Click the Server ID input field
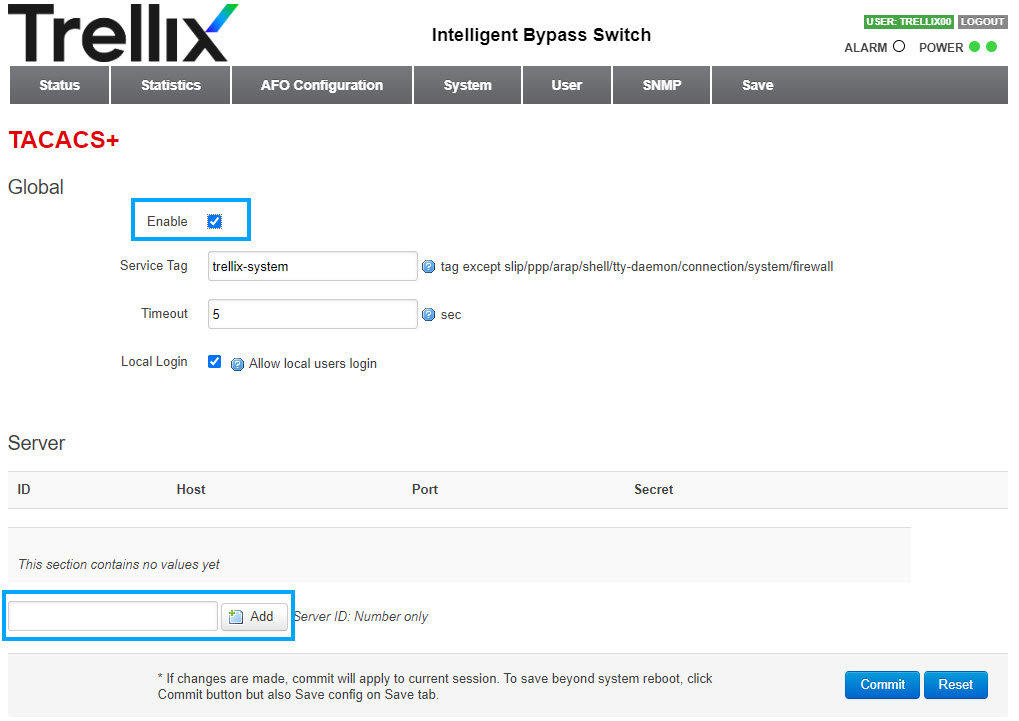The width and height of the screenshot is (1019, 721). click(x=113, y=616)
